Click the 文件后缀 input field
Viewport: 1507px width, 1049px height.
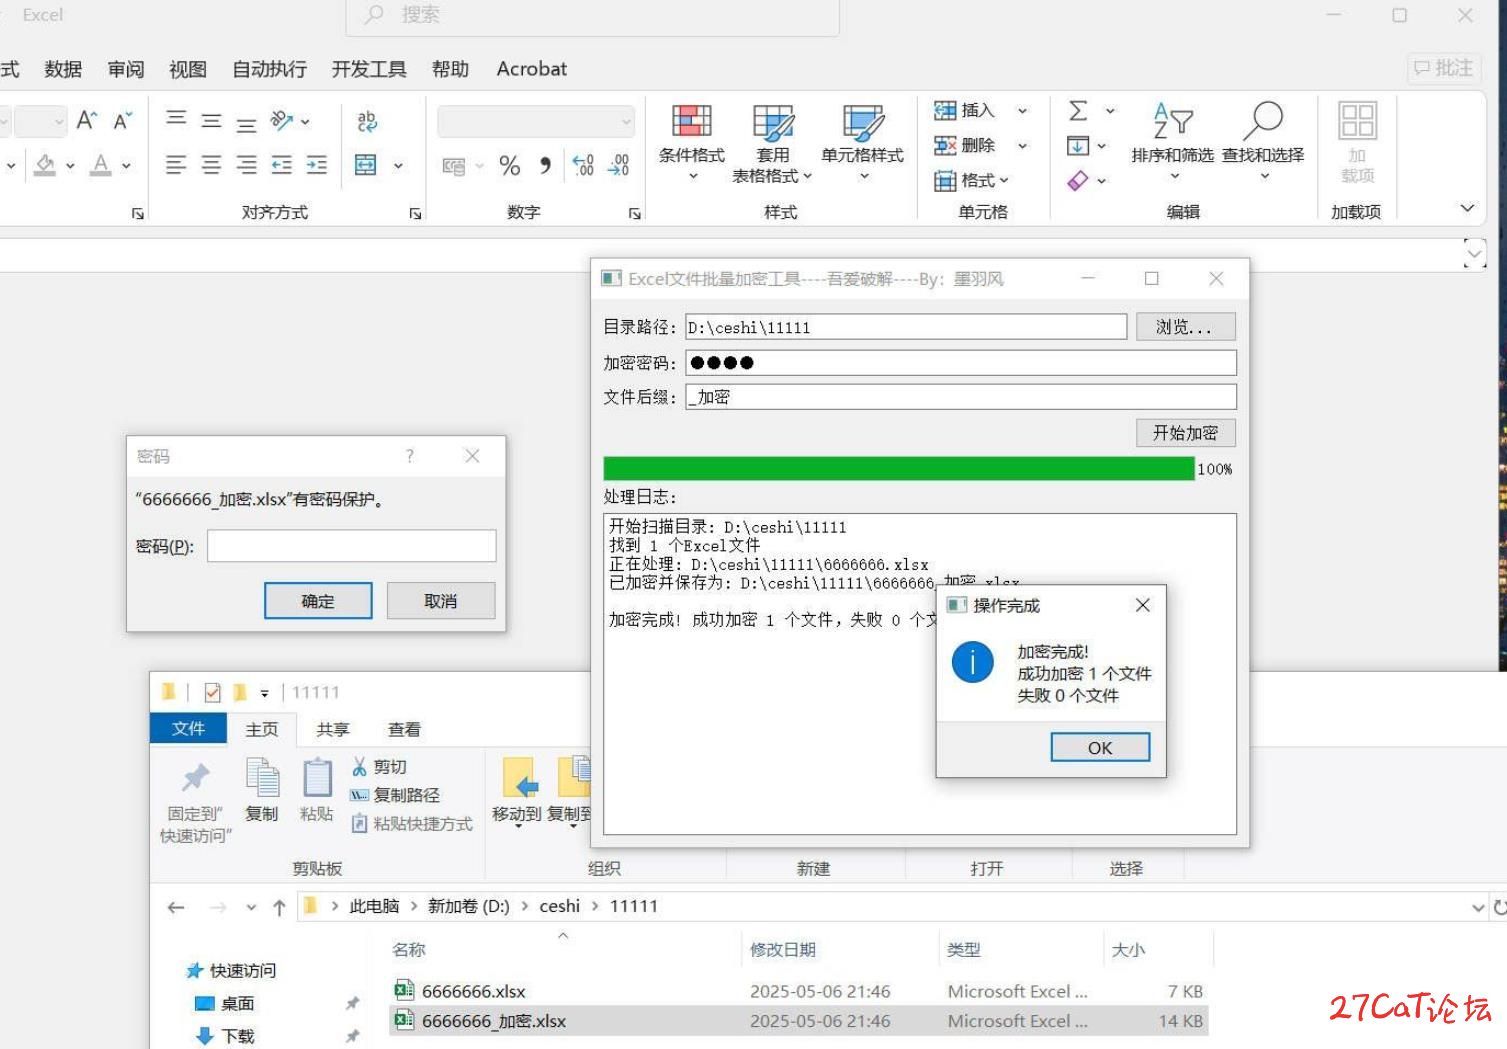tap(961, 397)
